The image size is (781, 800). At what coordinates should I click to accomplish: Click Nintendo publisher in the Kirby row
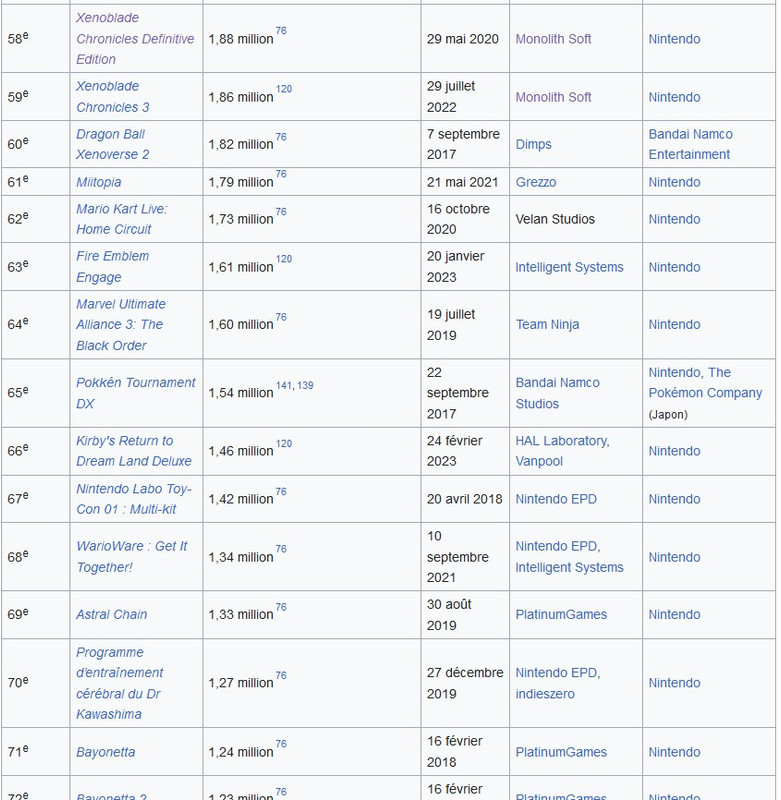674,451
